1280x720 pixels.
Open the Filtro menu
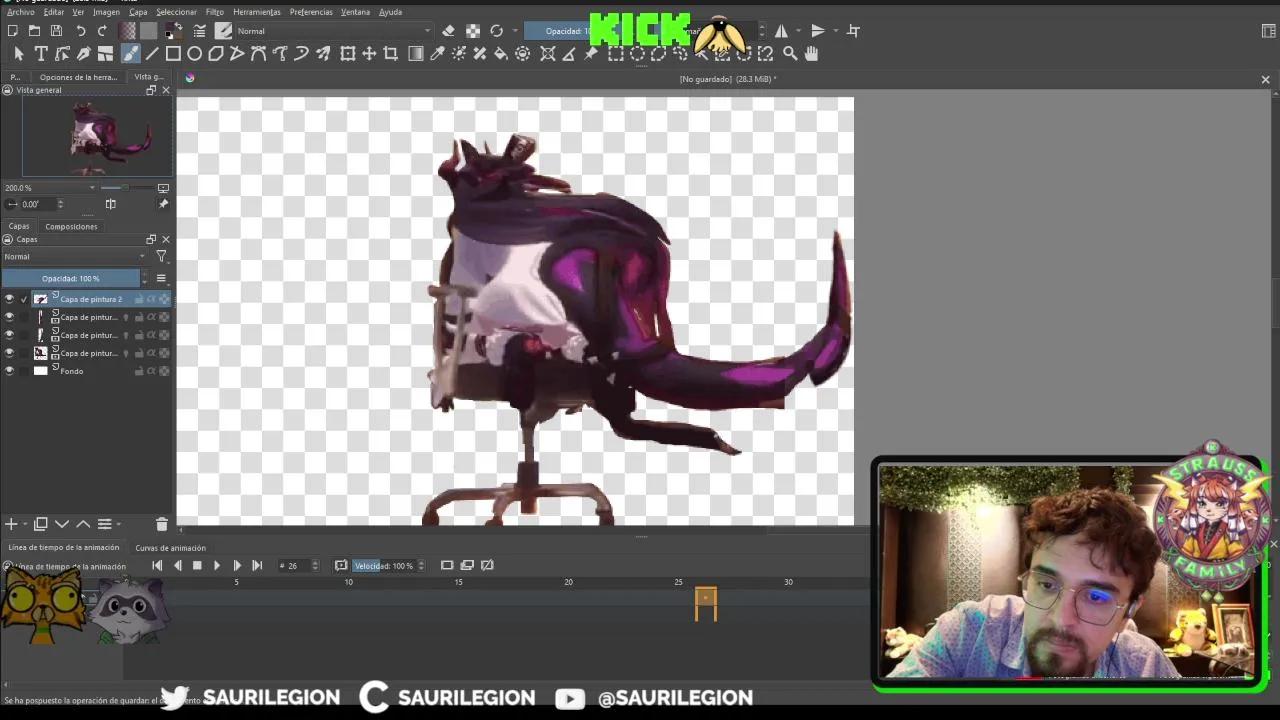pyautogui.click(x=215, y=12)
